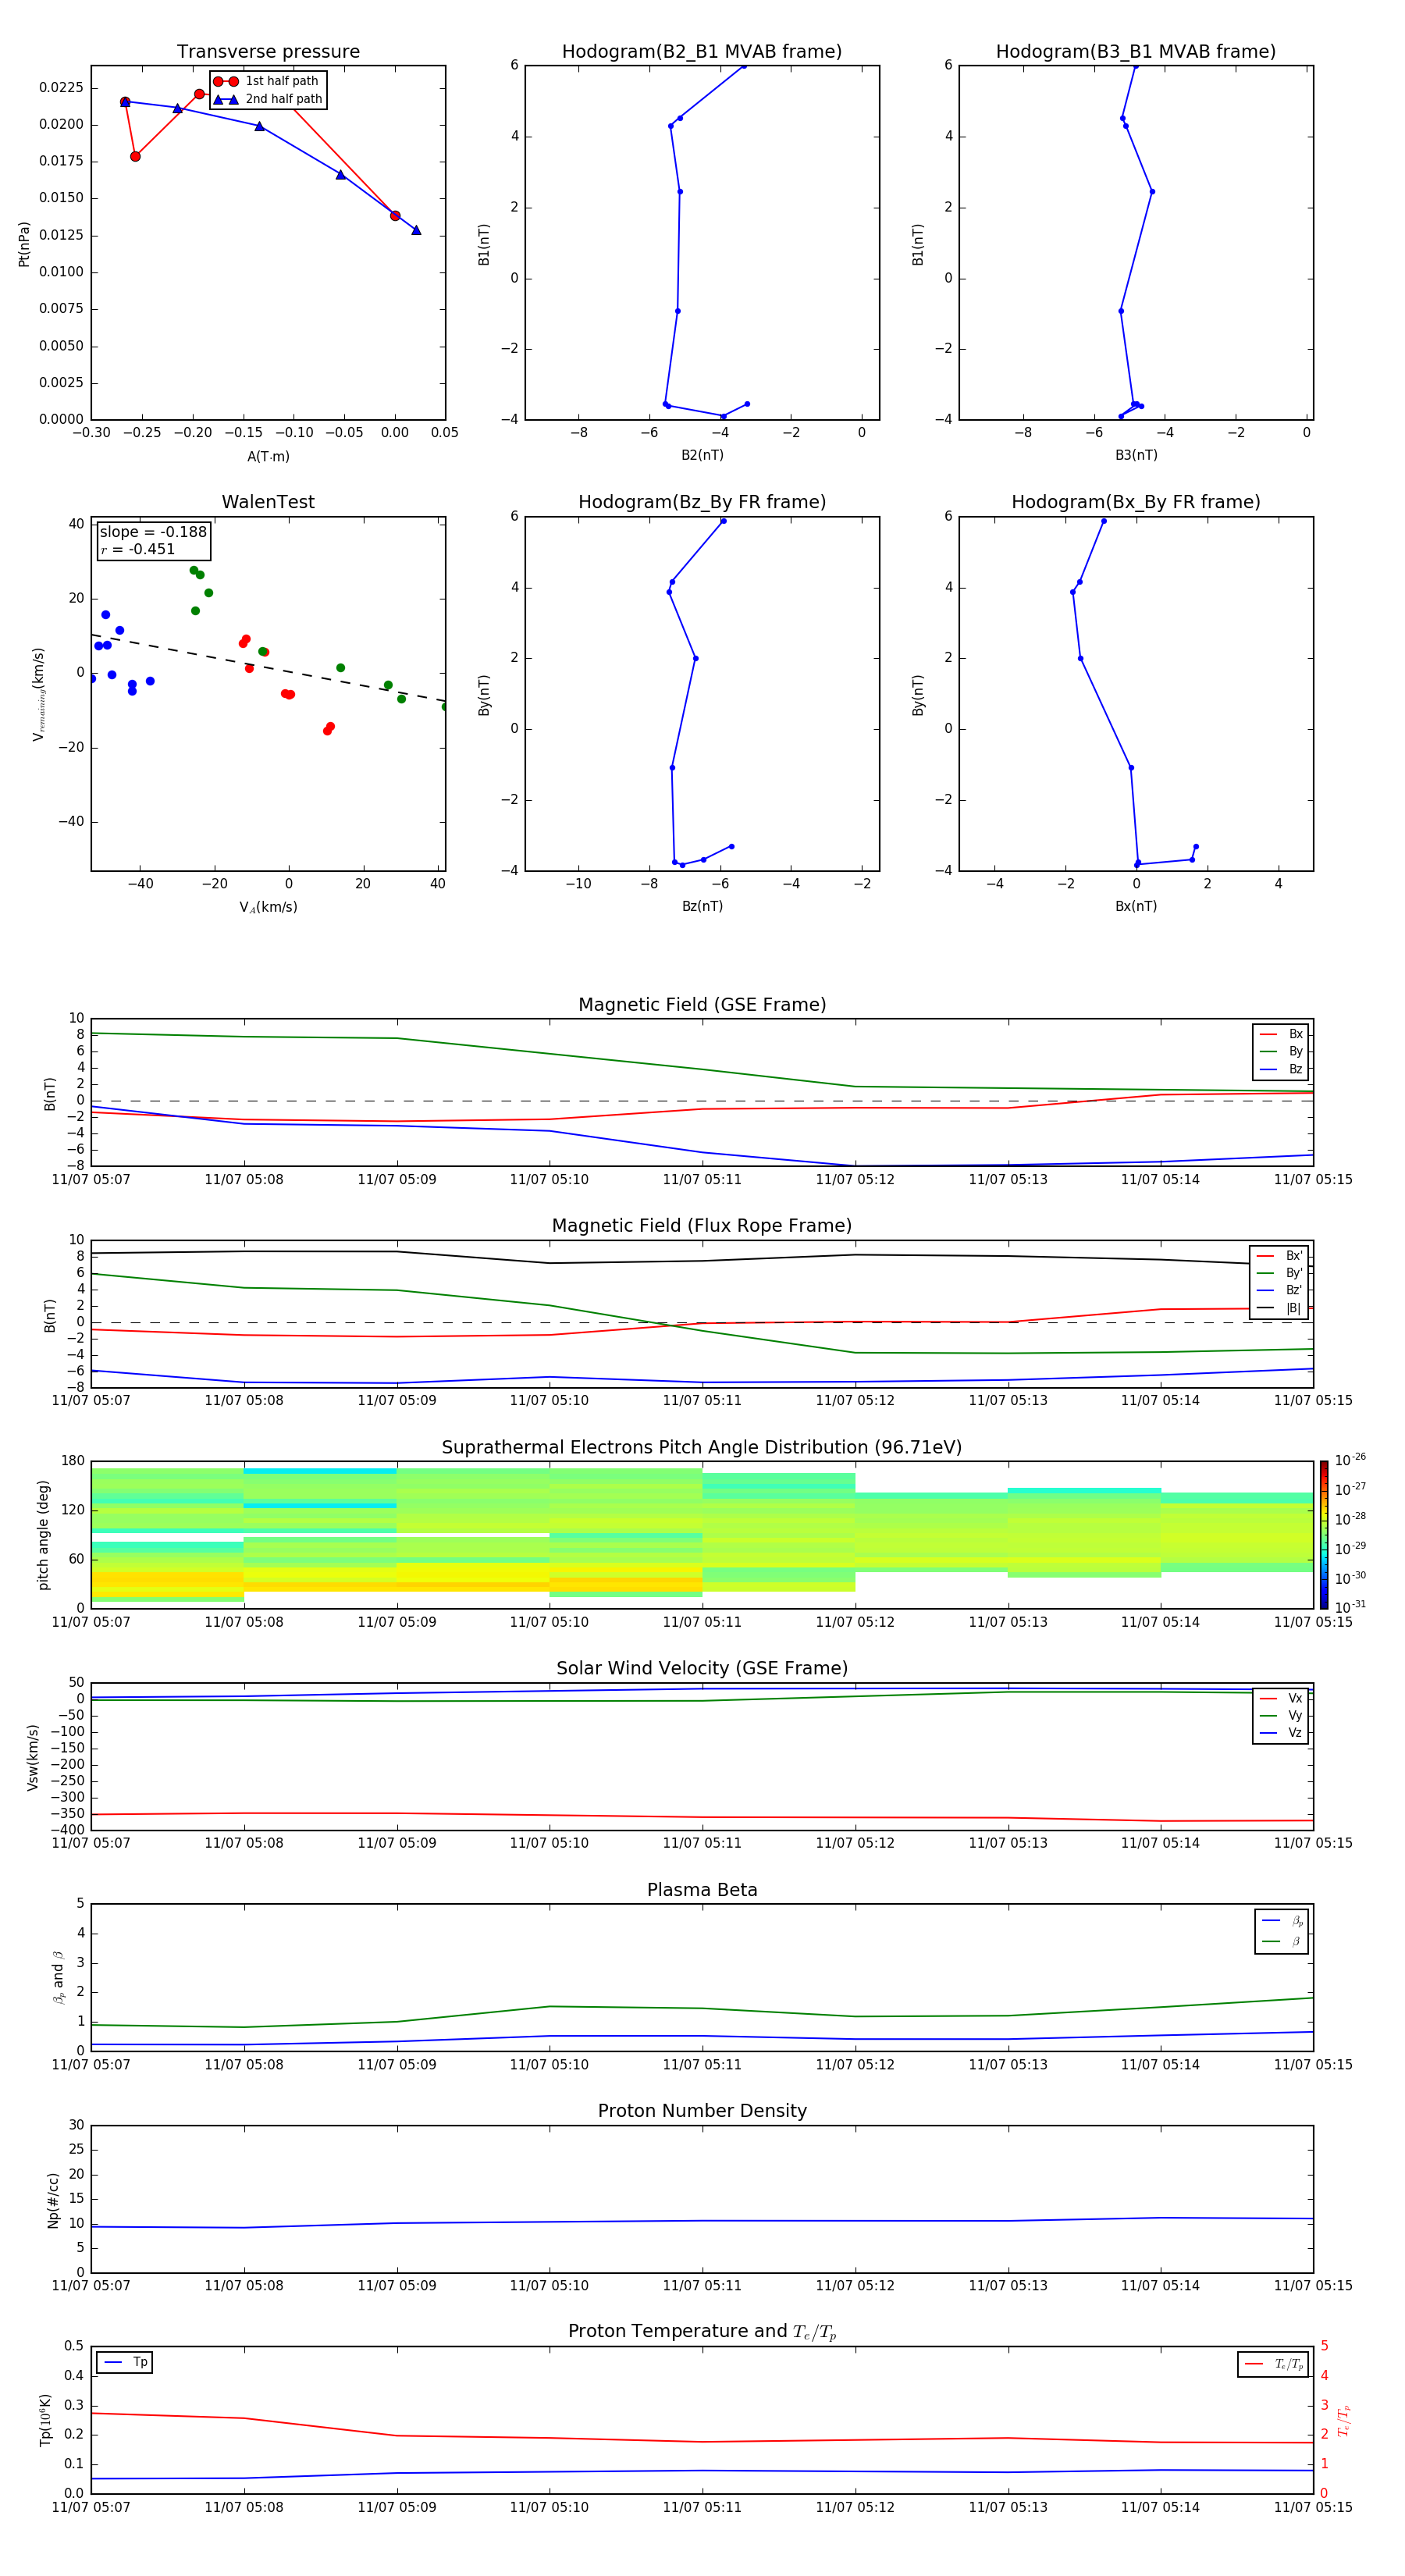Image resolution: width=1405 pixels, height=2576 pixels.
Task: Click the "Hodogram(Bx_By FR frame)" title
Action: click(x=1135, y=502)
